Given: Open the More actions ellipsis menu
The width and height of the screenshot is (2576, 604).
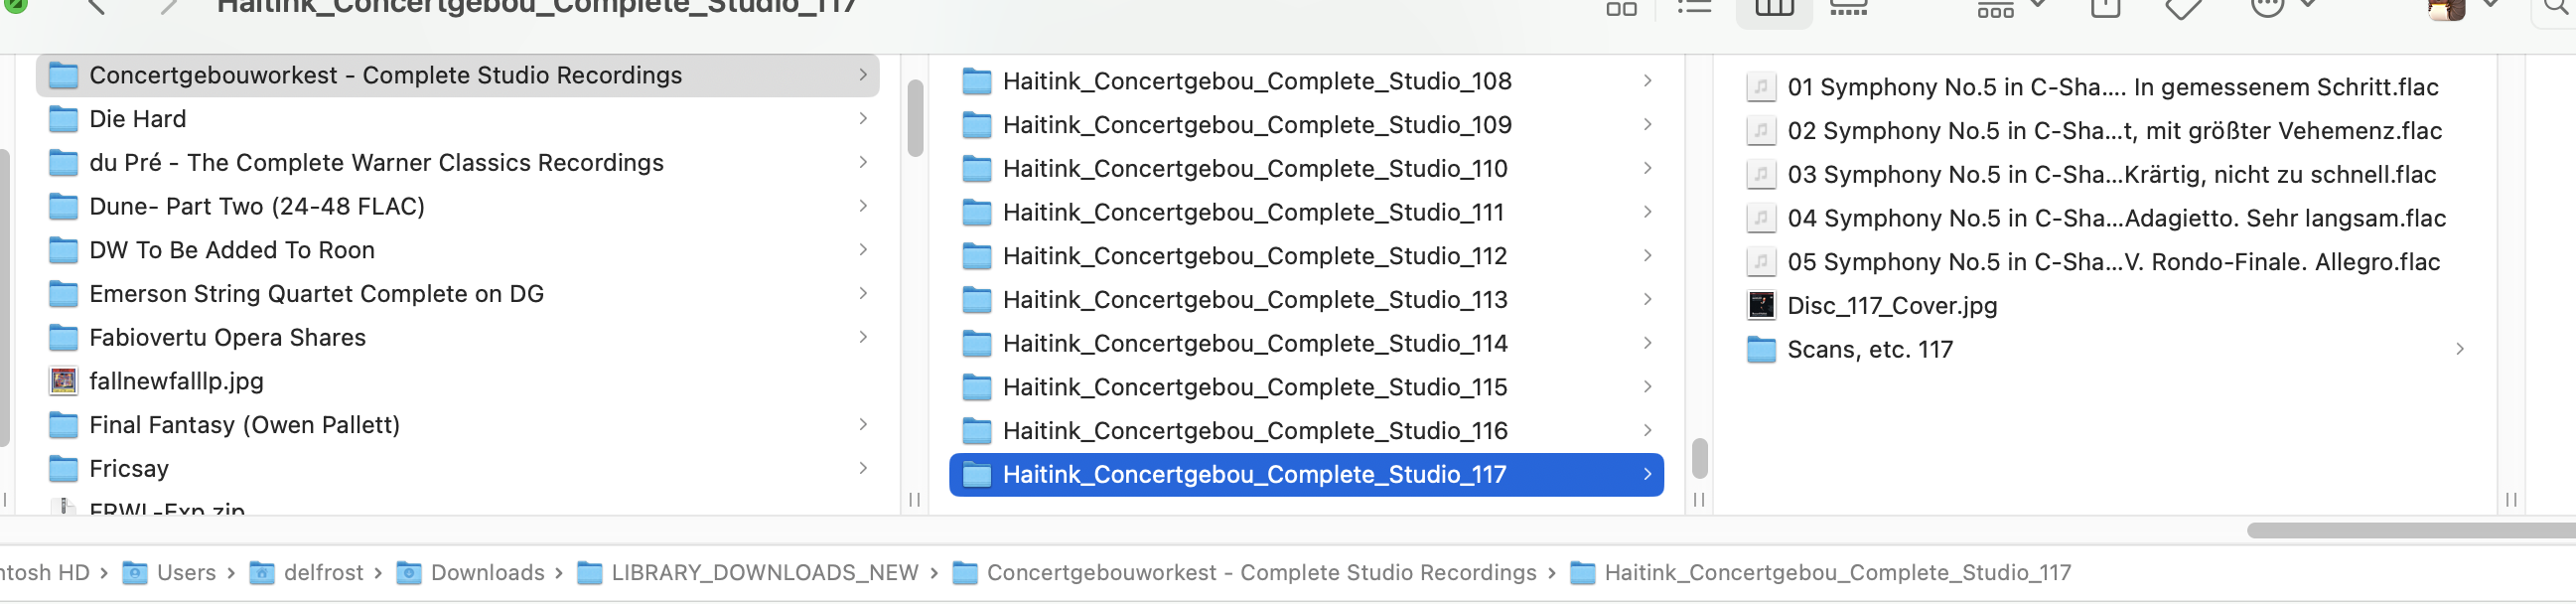Looking at the screenshot, I should [2280, 8].
